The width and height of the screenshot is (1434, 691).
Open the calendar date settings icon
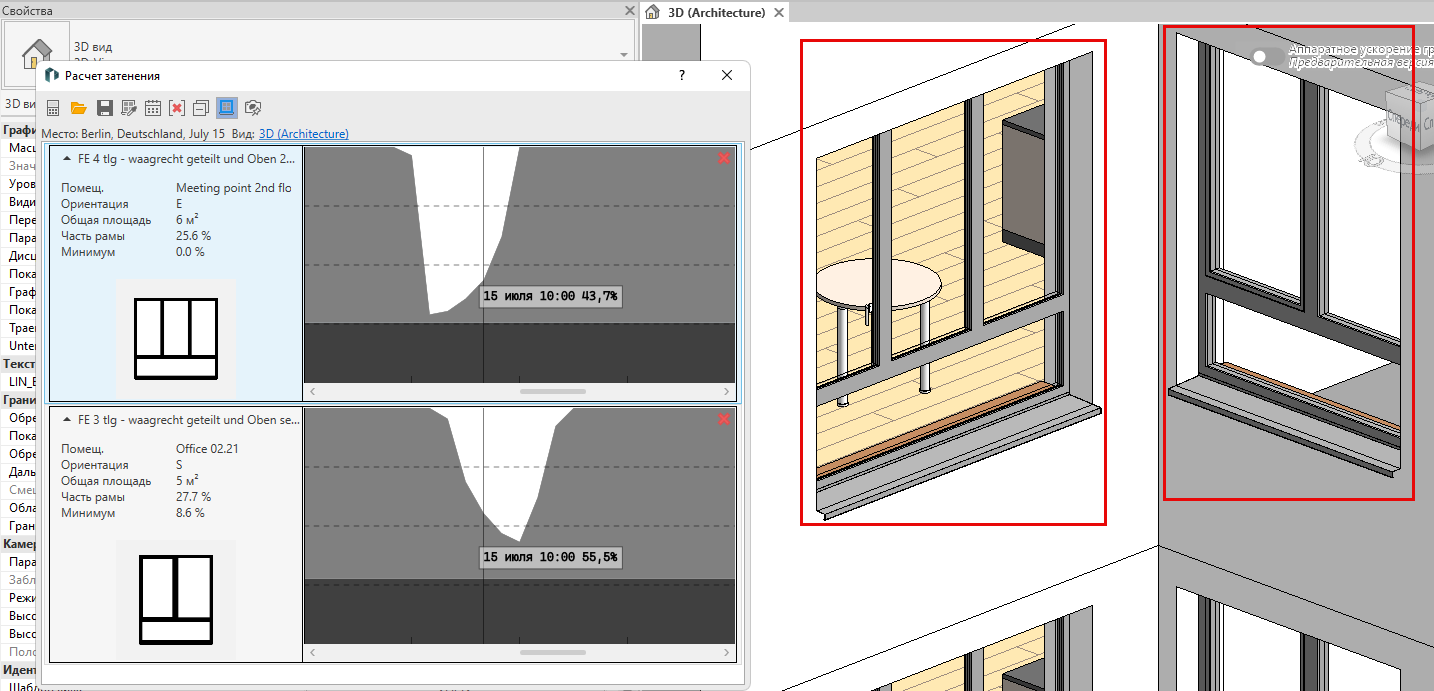click(153, 108)
